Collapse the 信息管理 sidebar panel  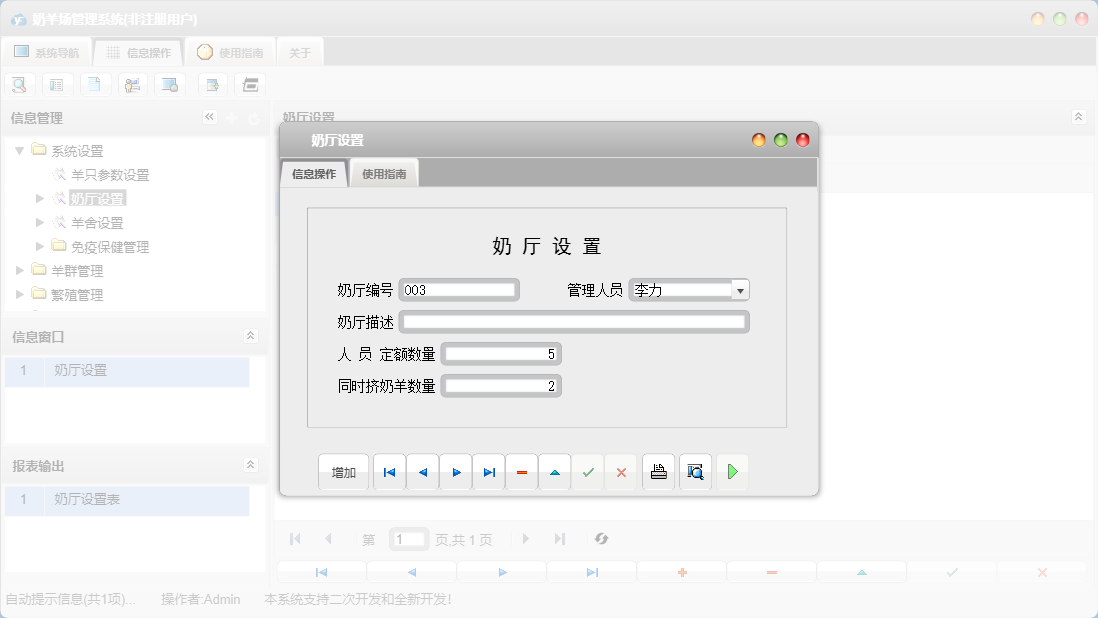click(x=209, y=117)
